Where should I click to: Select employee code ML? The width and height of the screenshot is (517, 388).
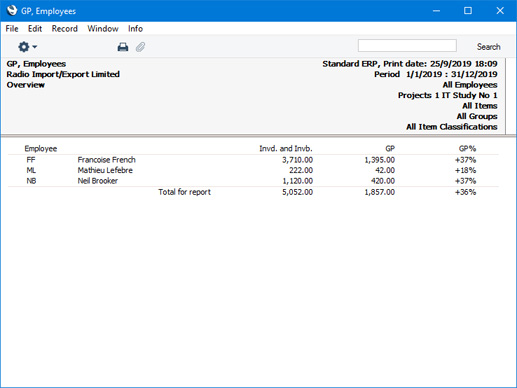click(31, 170)
